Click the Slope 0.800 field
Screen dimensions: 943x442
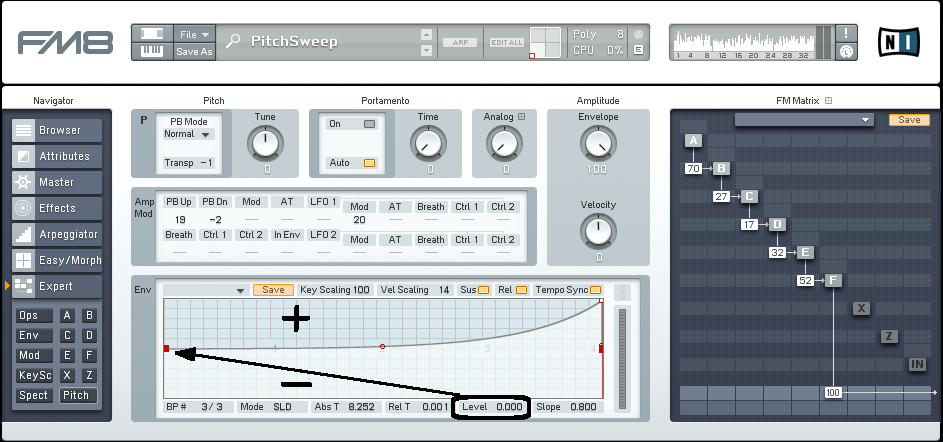[568, 407]
